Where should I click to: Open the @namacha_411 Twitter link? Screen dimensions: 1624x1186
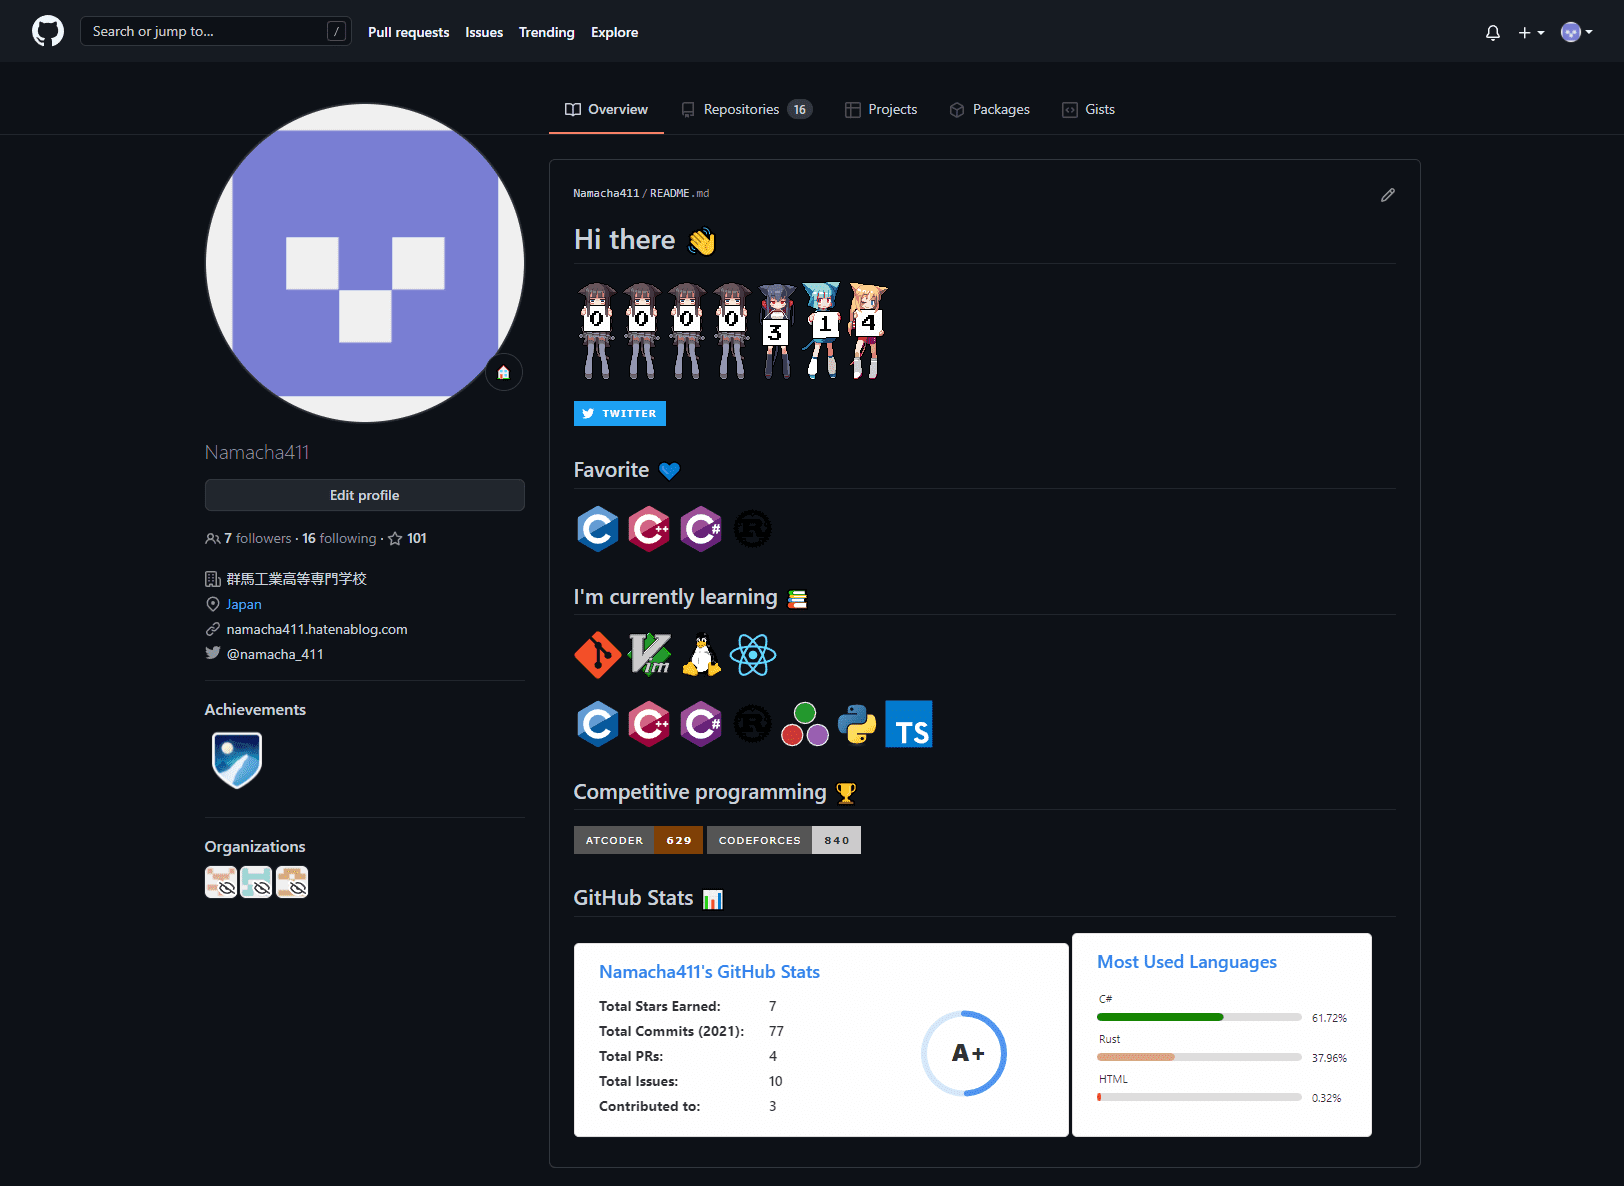click(275, 654)
